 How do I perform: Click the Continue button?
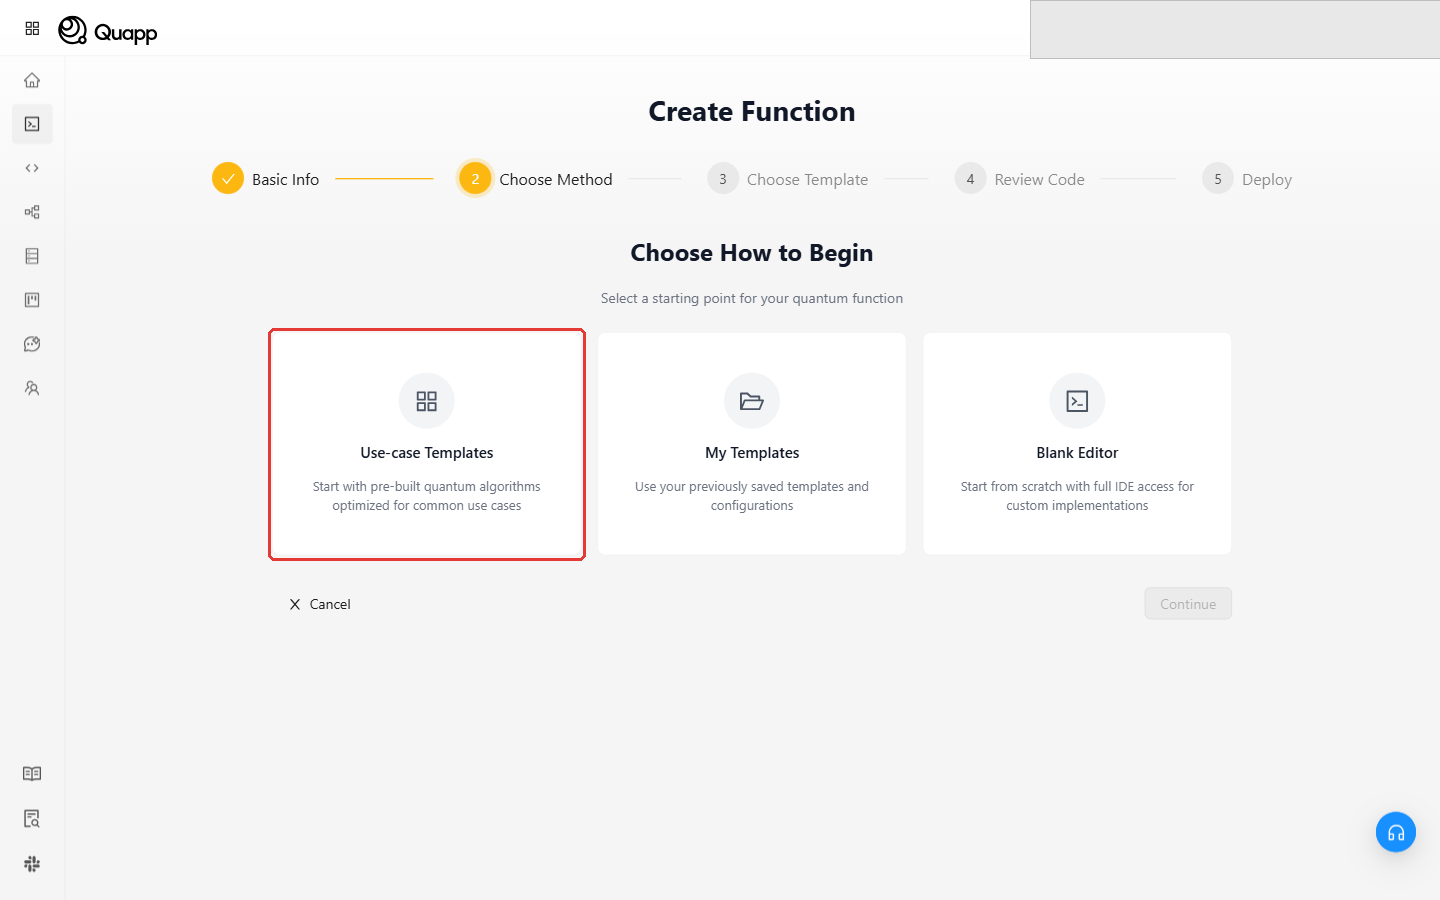click(1188, 604)
